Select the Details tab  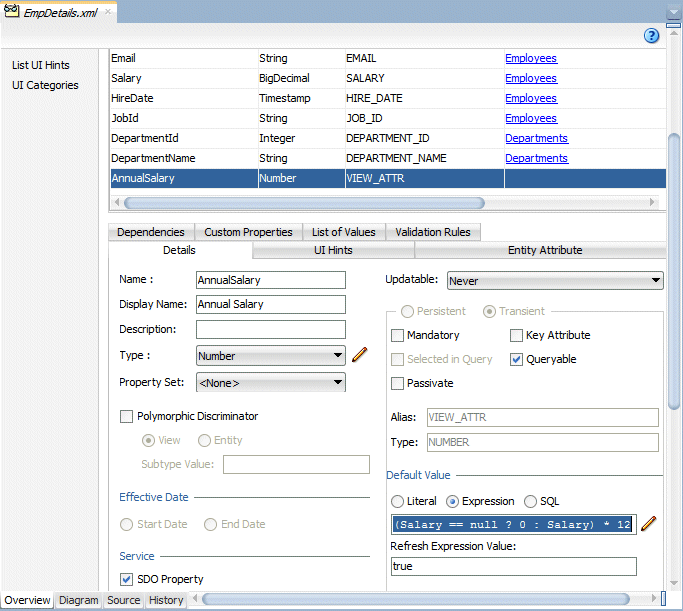tap(179, 250)
